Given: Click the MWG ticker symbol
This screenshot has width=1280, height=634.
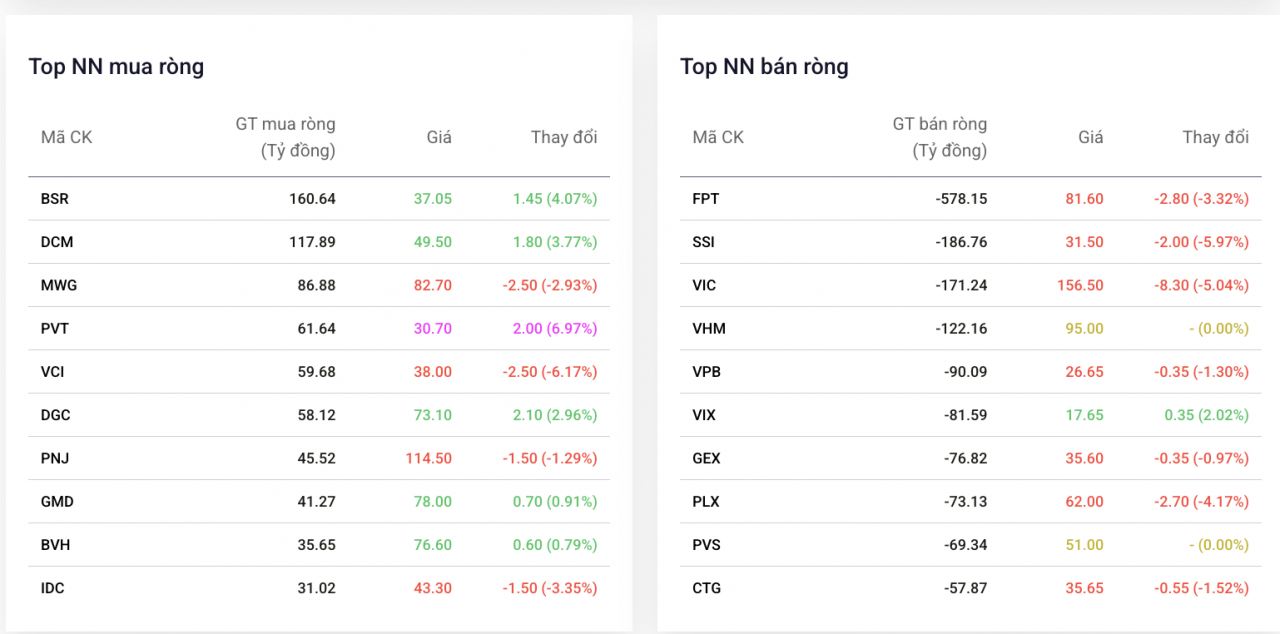Looking at the screenshot, I should click(59, 285).
